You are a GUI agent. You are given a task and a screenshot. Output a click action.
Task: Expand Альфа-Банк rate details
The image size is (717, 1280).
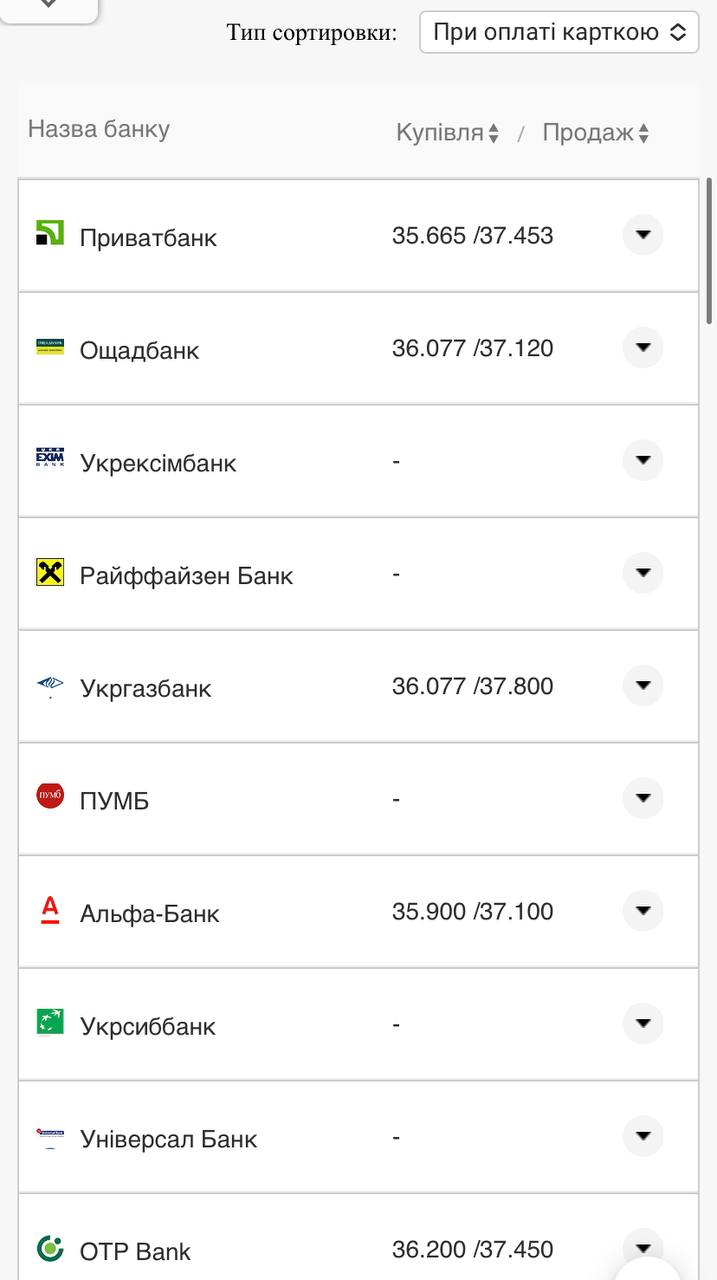point(643,910)
